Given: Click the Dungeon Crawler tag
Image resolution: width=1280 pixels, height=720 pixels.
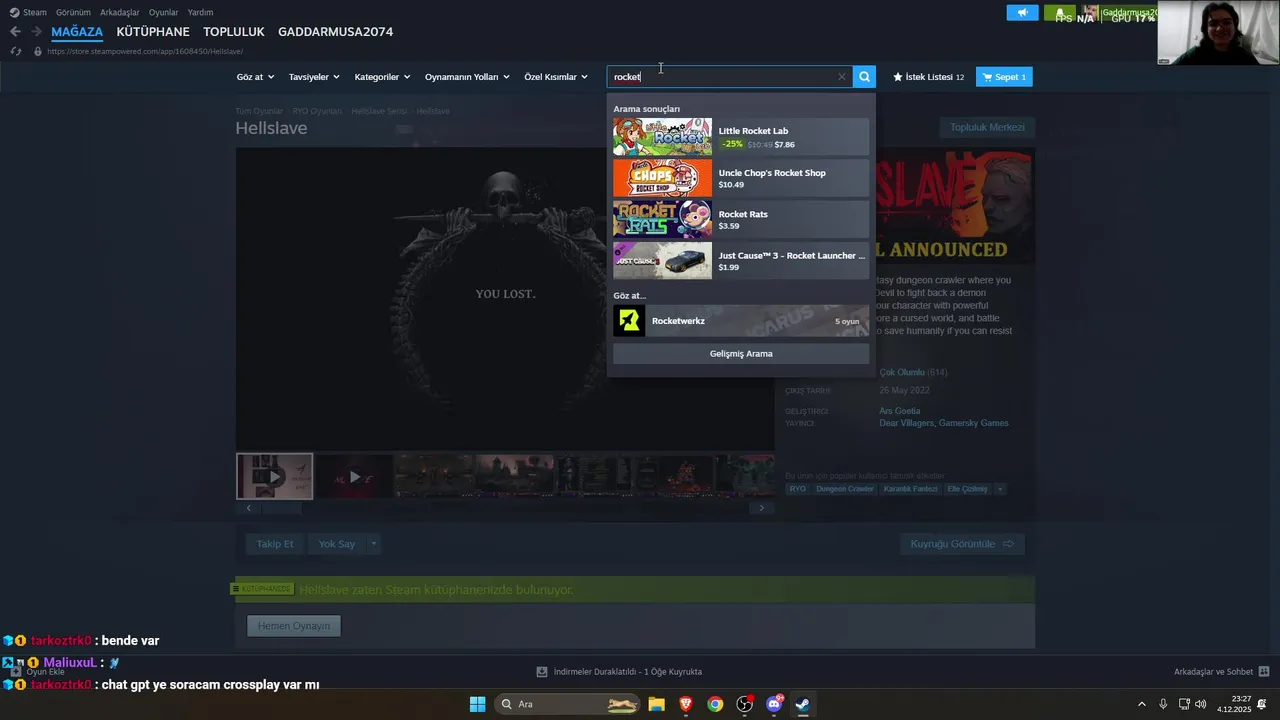Looking at the screenshot, I should 845,489.
